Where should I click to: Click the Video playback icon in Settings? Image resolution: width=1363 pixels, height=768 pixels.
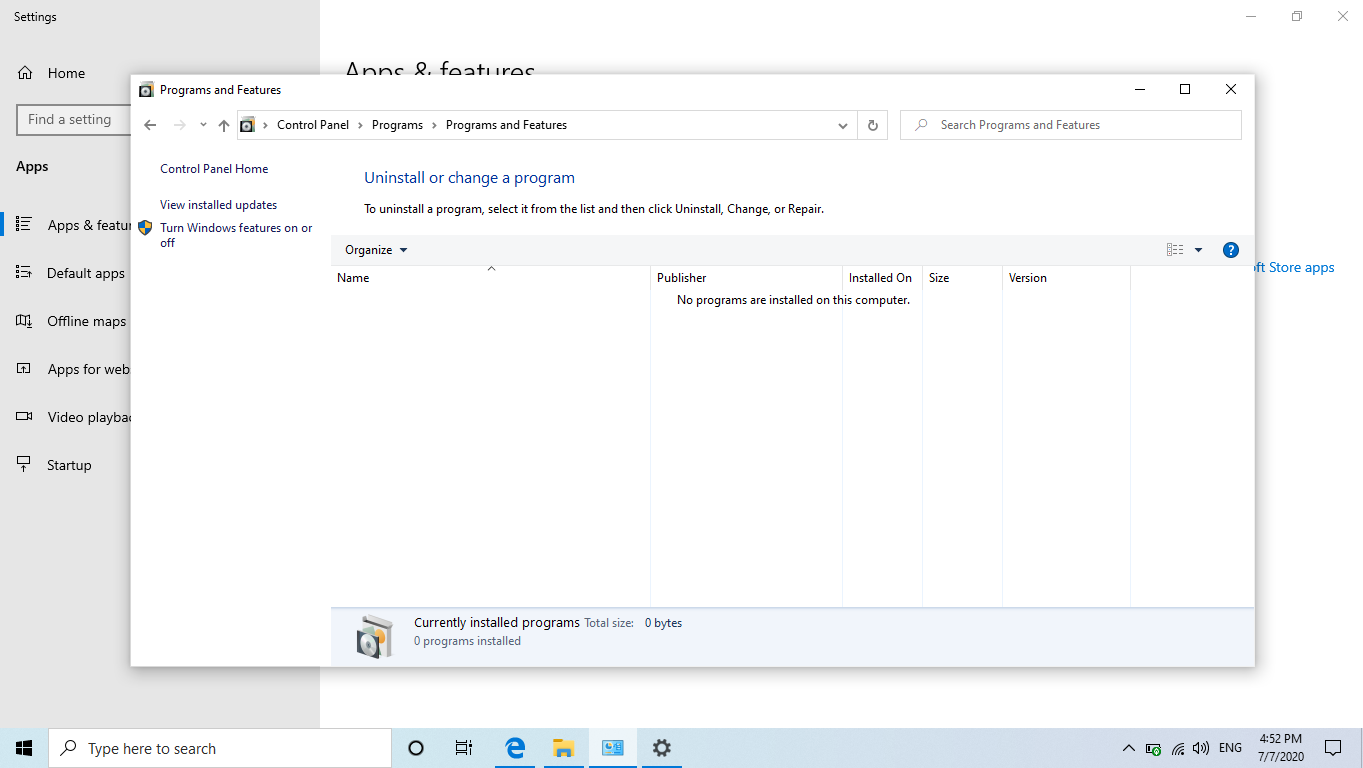click(x=24, y=417)
